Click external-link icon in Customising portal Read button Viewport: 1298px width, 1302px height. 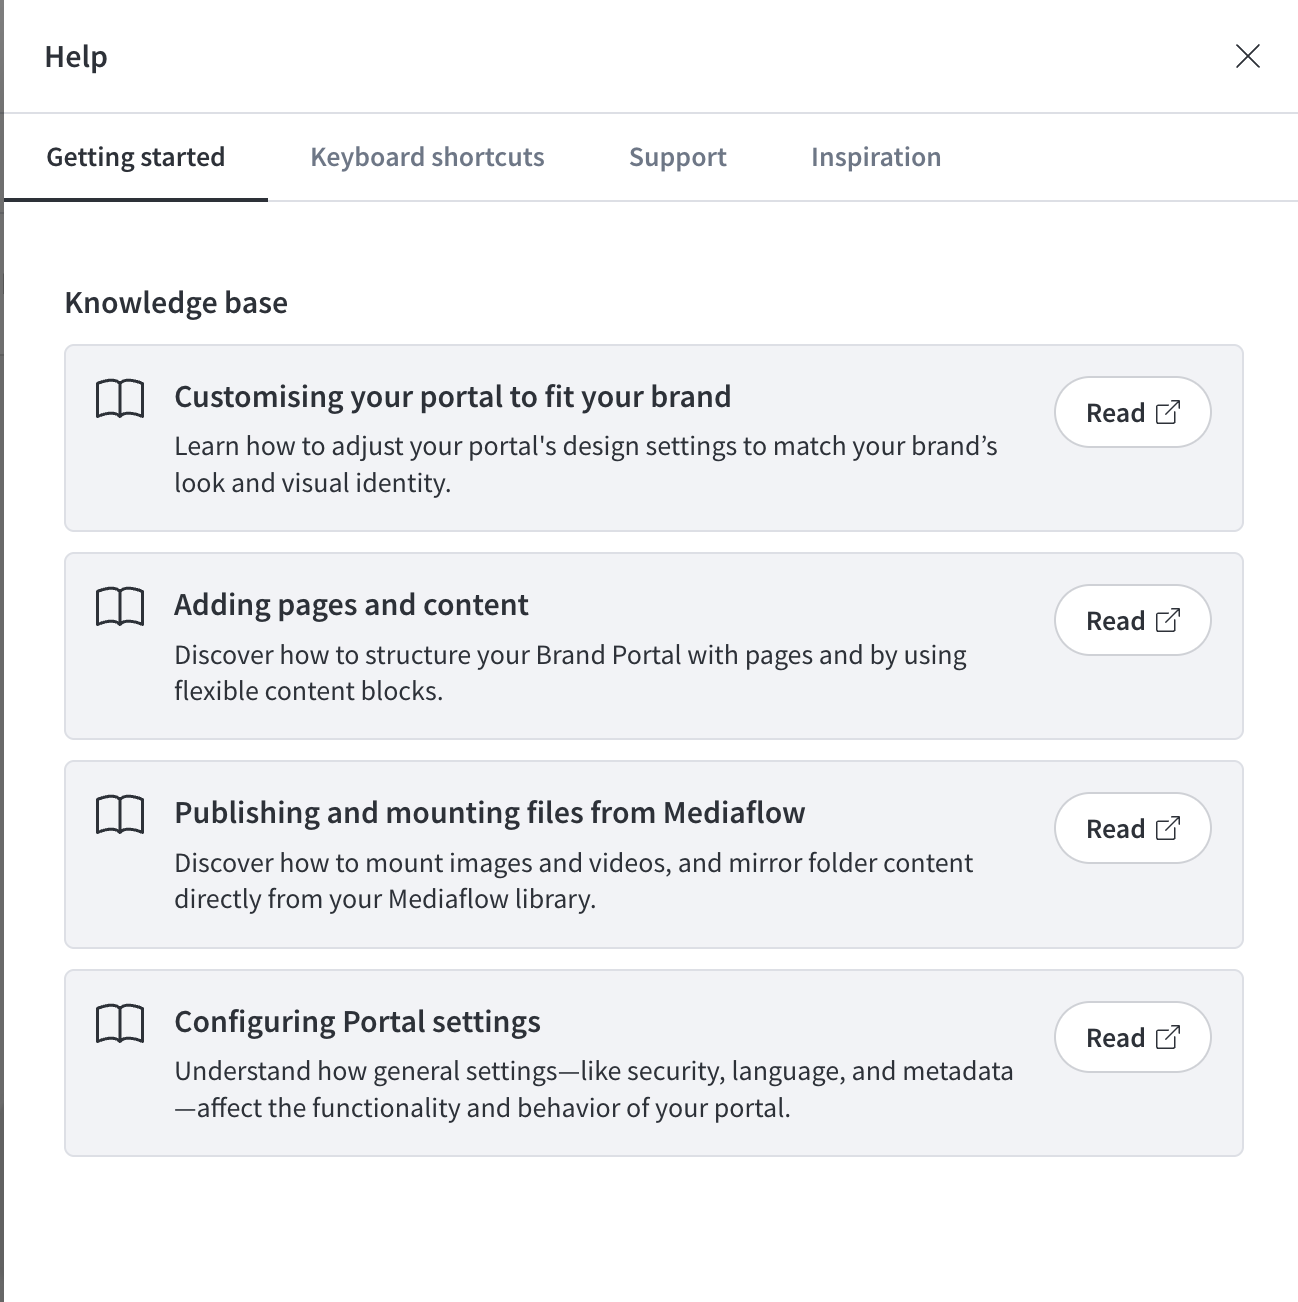tap(1168, 412)
